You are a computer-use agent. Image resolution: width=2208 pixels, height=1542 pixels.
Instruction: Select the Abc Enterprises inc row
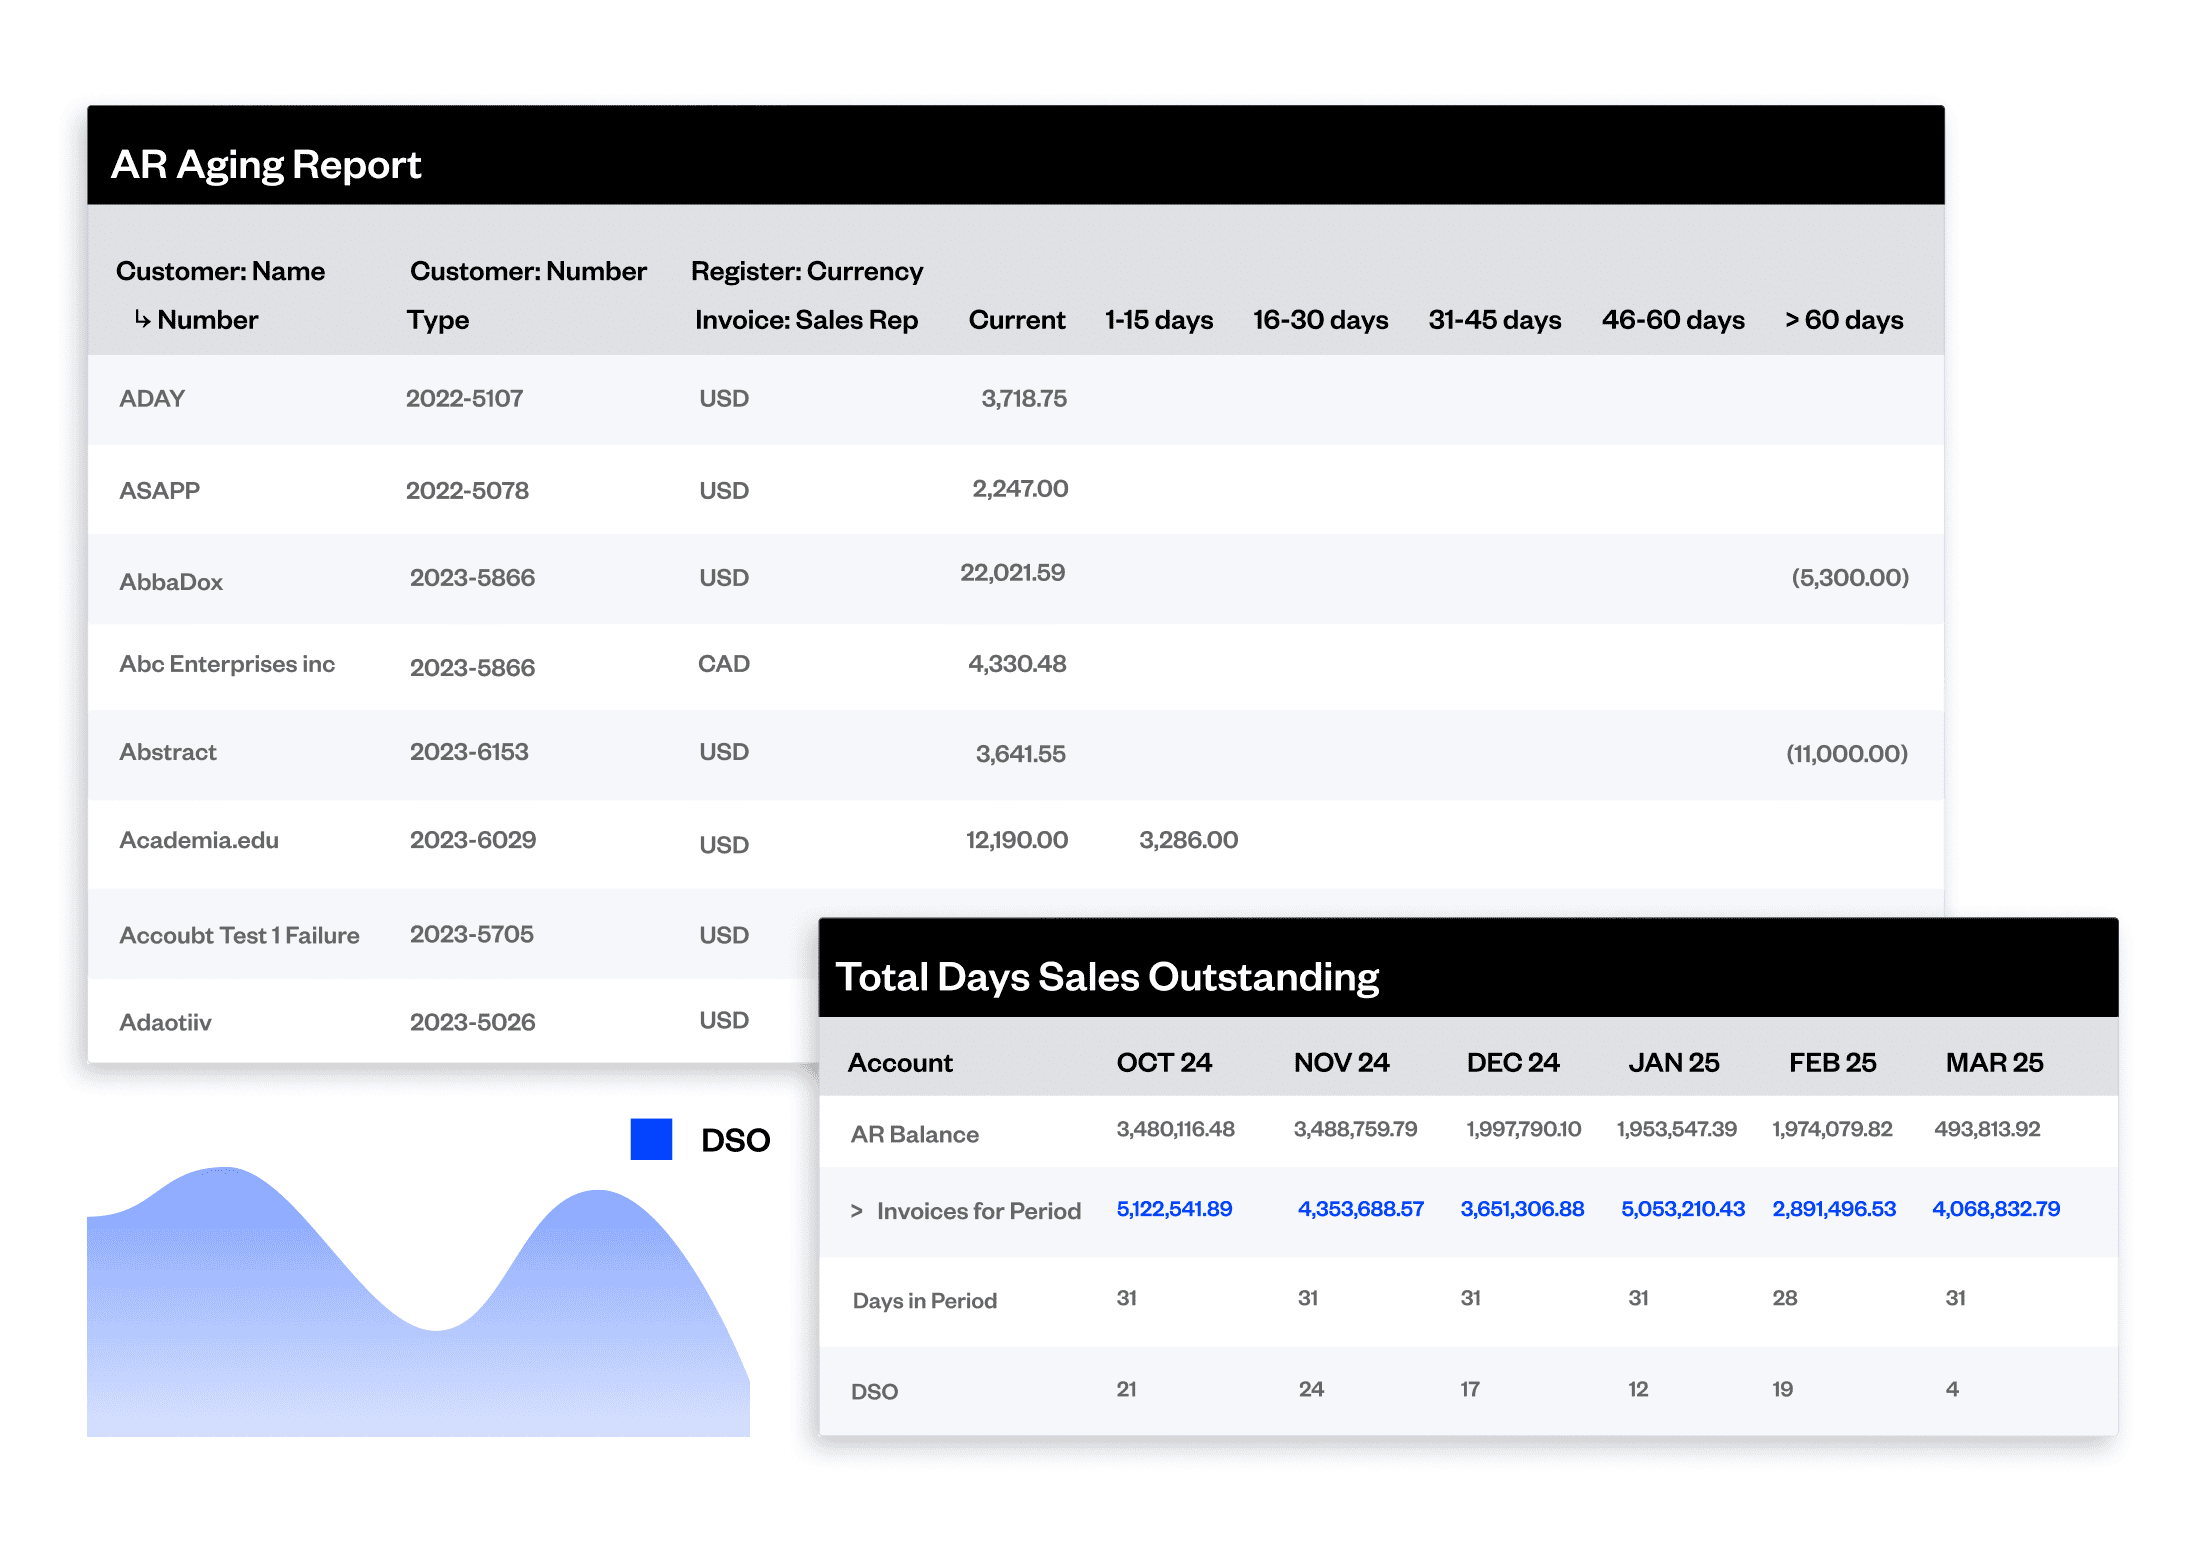click(227, 665)
